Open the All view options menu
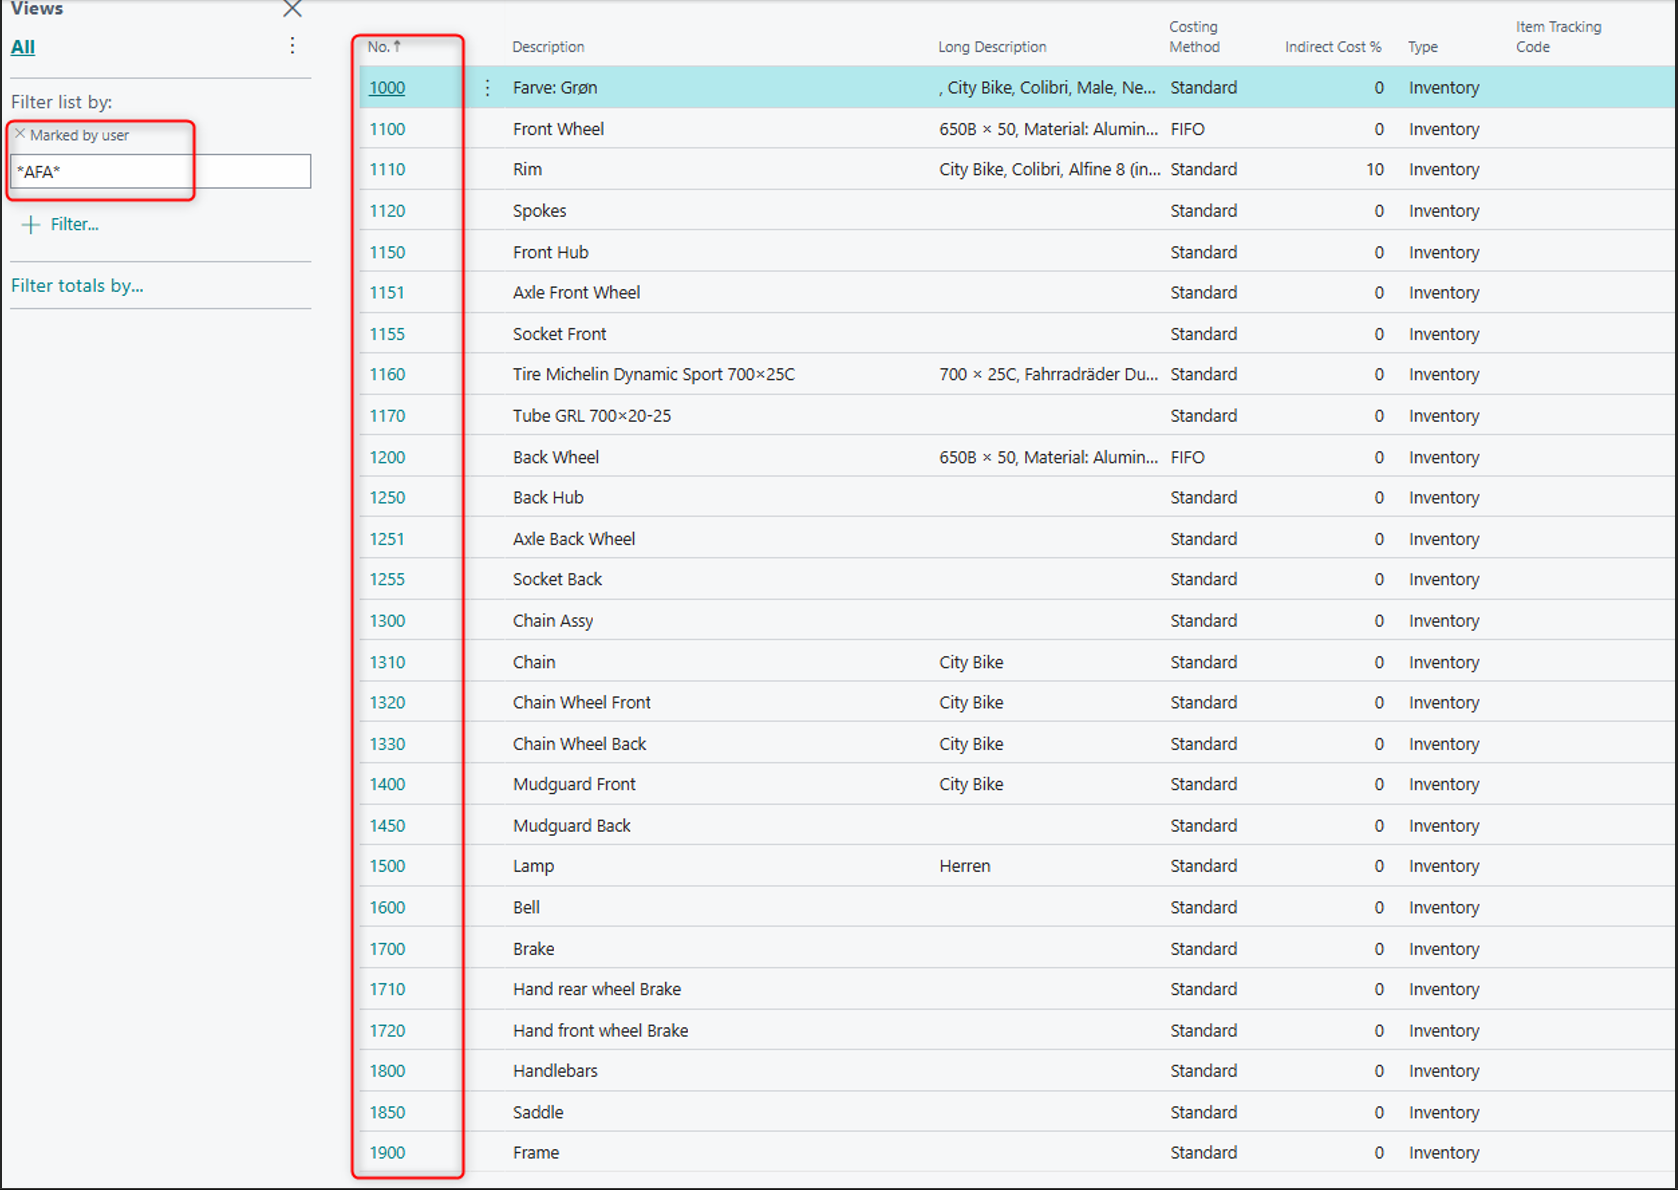 [292, 46]
